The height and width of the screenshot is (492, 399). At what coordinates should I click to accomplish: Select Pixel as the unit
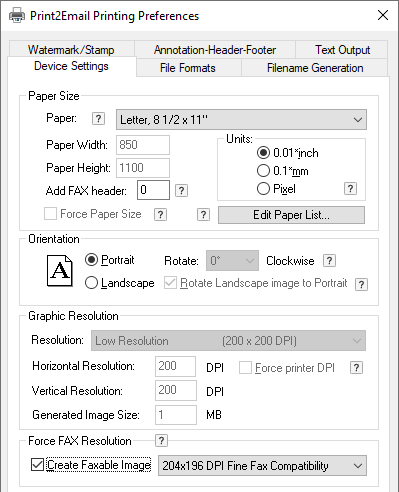263,189
